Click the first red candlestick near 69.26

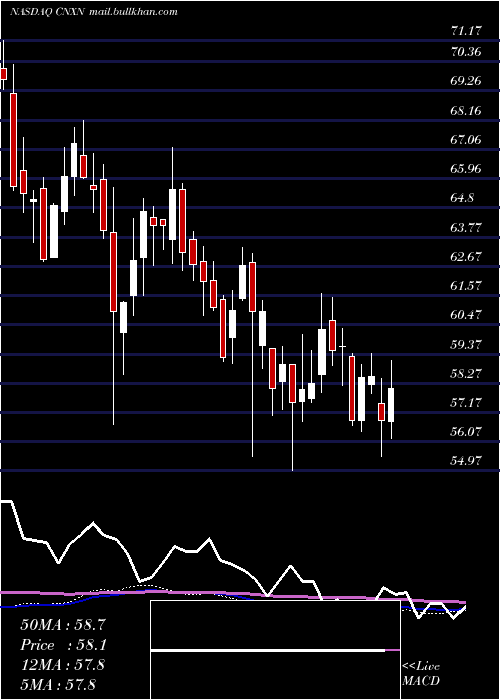[x=4, y=74]
